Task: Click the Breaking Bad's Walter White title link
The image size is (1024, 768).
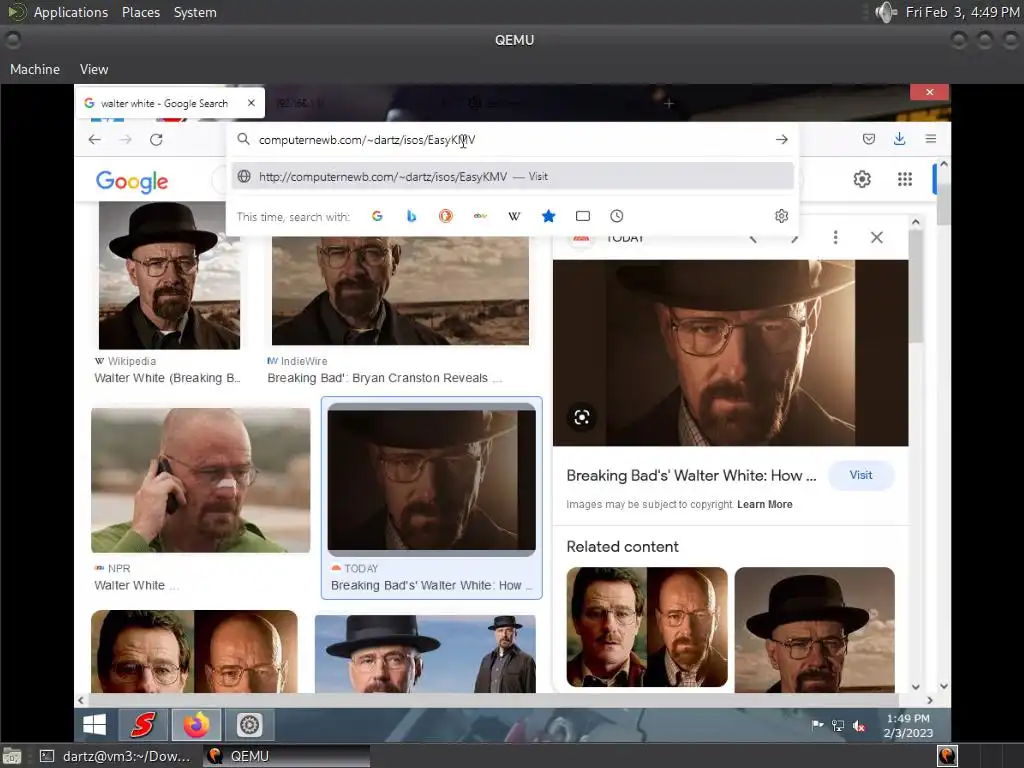Action: [691, 475]
